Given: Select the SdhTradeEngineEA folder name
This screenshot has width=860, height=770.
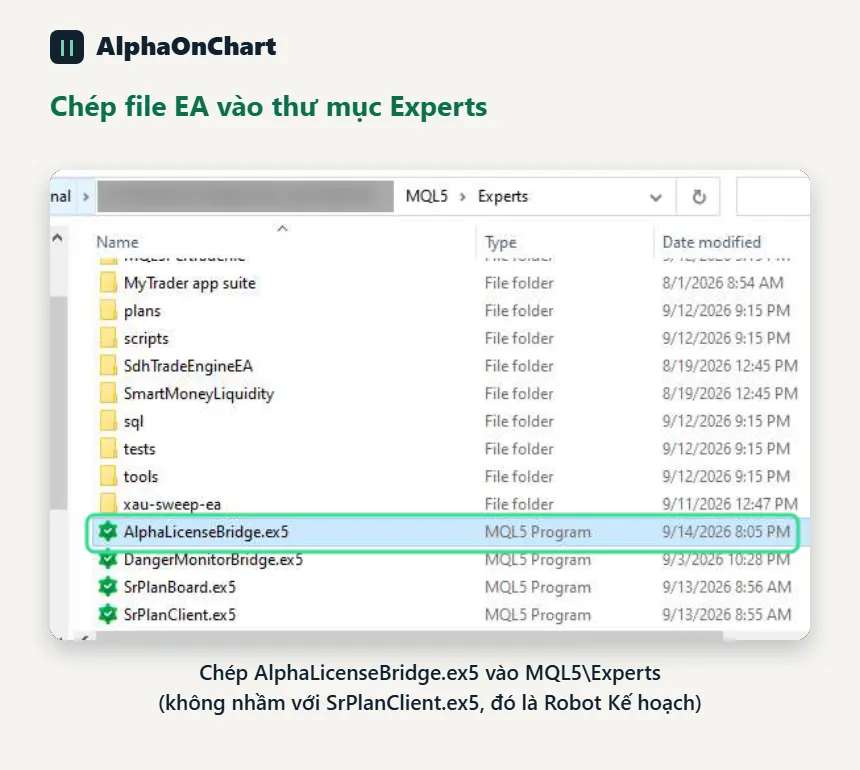Looking at the screenshot, I should (x=188, y=366).
